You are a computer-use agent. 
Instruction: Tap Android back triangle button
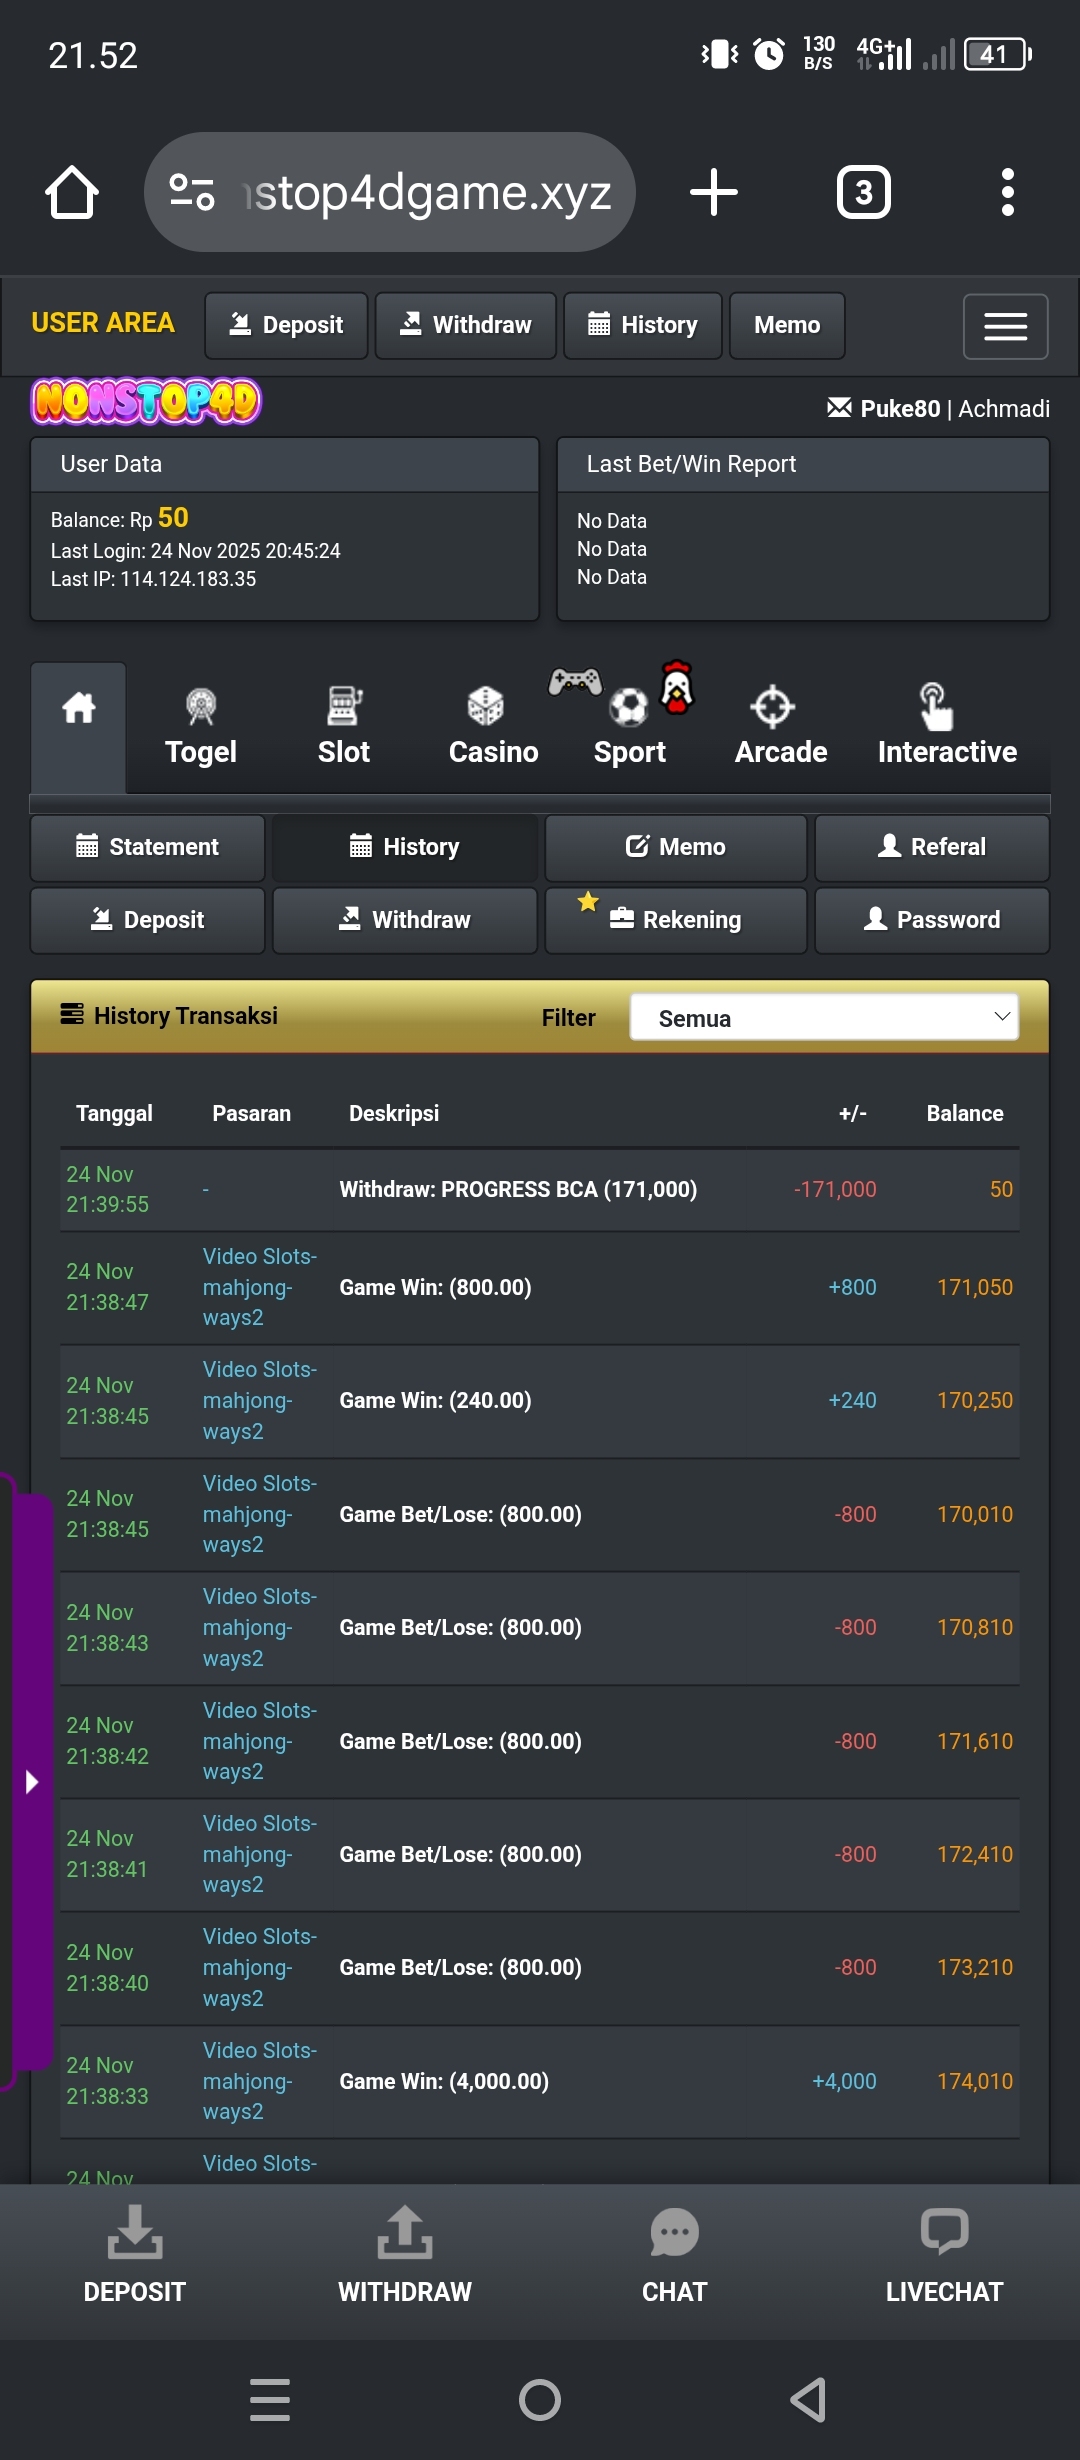pos(808,2400)
